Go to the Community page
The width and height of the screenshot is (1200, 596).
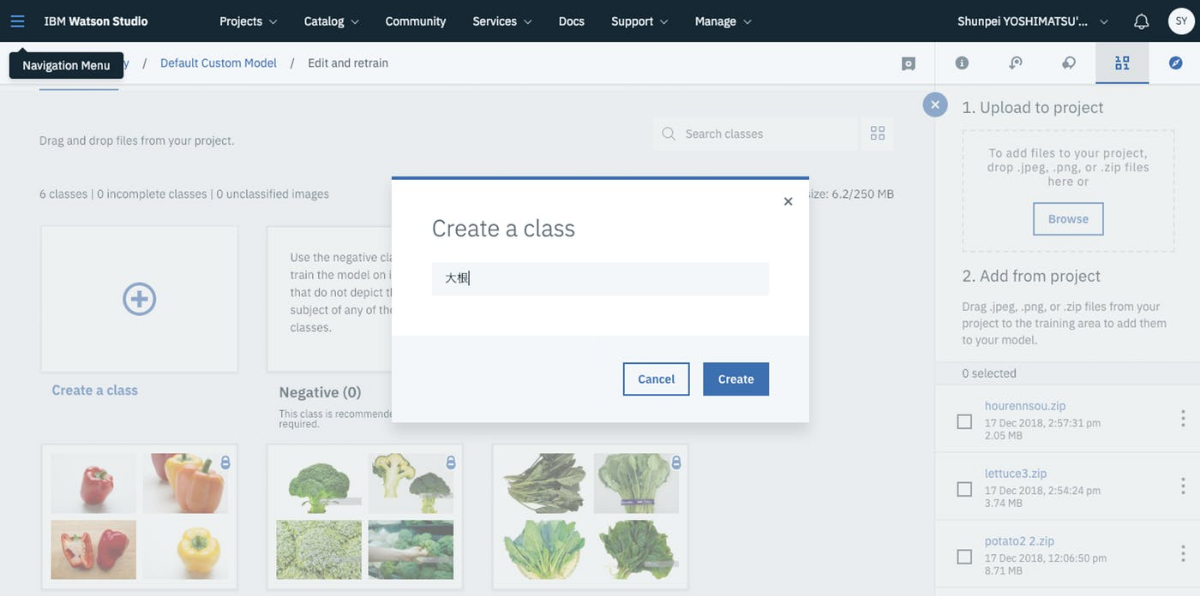(415, 21)
